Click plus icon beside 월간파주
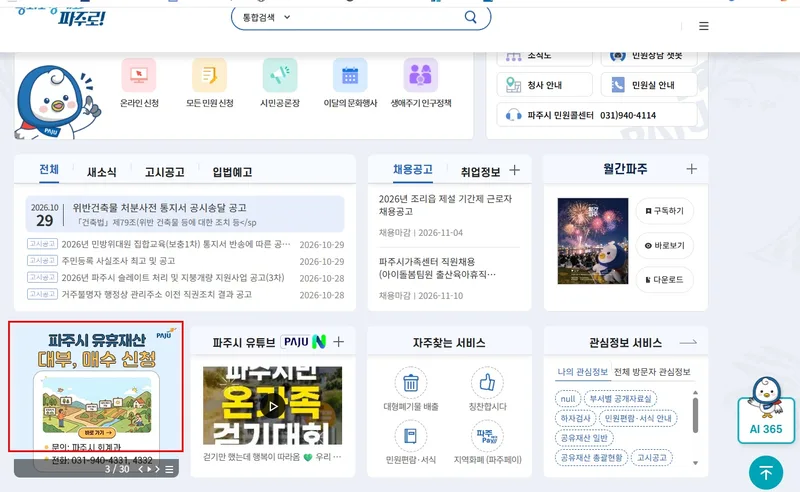This screenshot has height=492, width=800. coord(691,169)
